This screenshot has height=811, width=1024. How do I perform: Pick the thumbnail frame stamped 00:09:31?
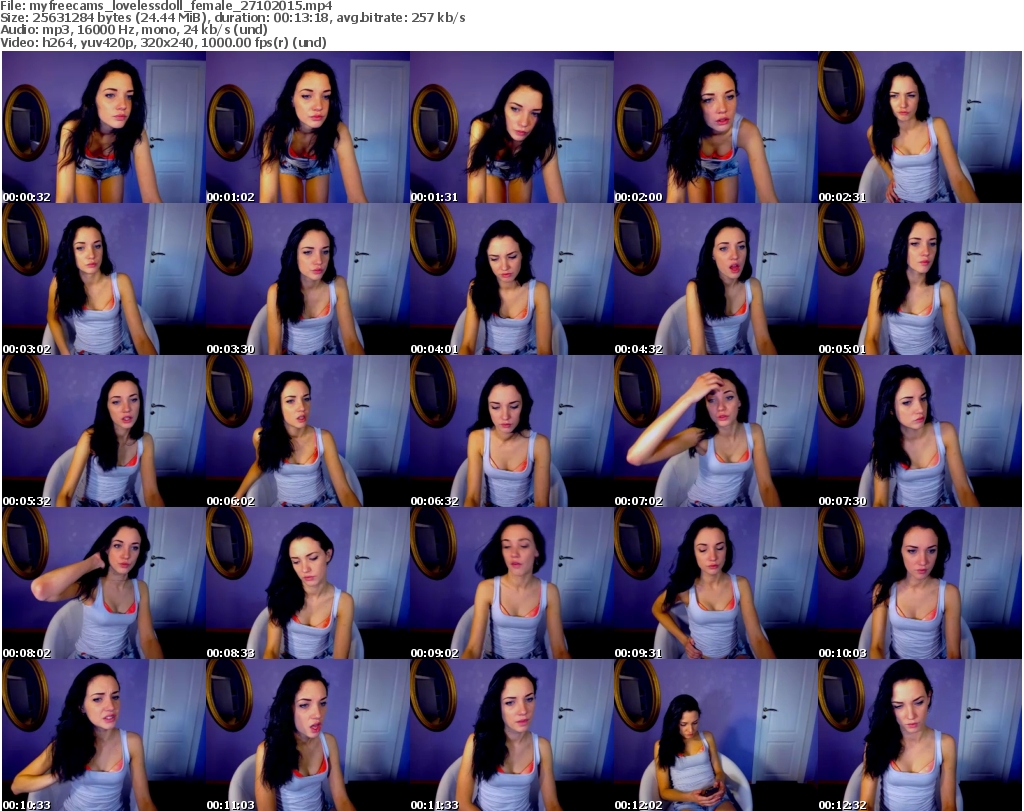pos(715,583)
